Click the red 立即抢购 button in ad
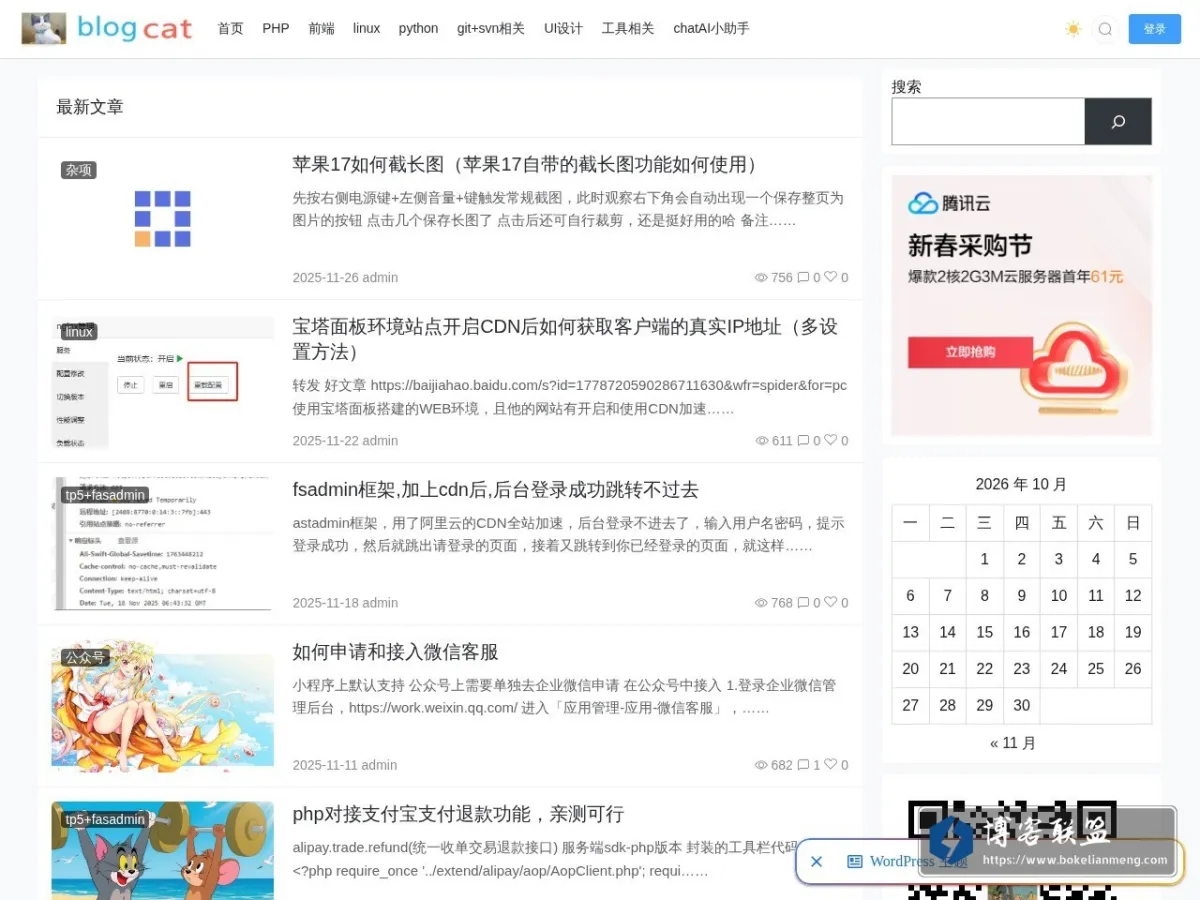Viewport: 1200px width, 900px height. (x=970, y=352)
